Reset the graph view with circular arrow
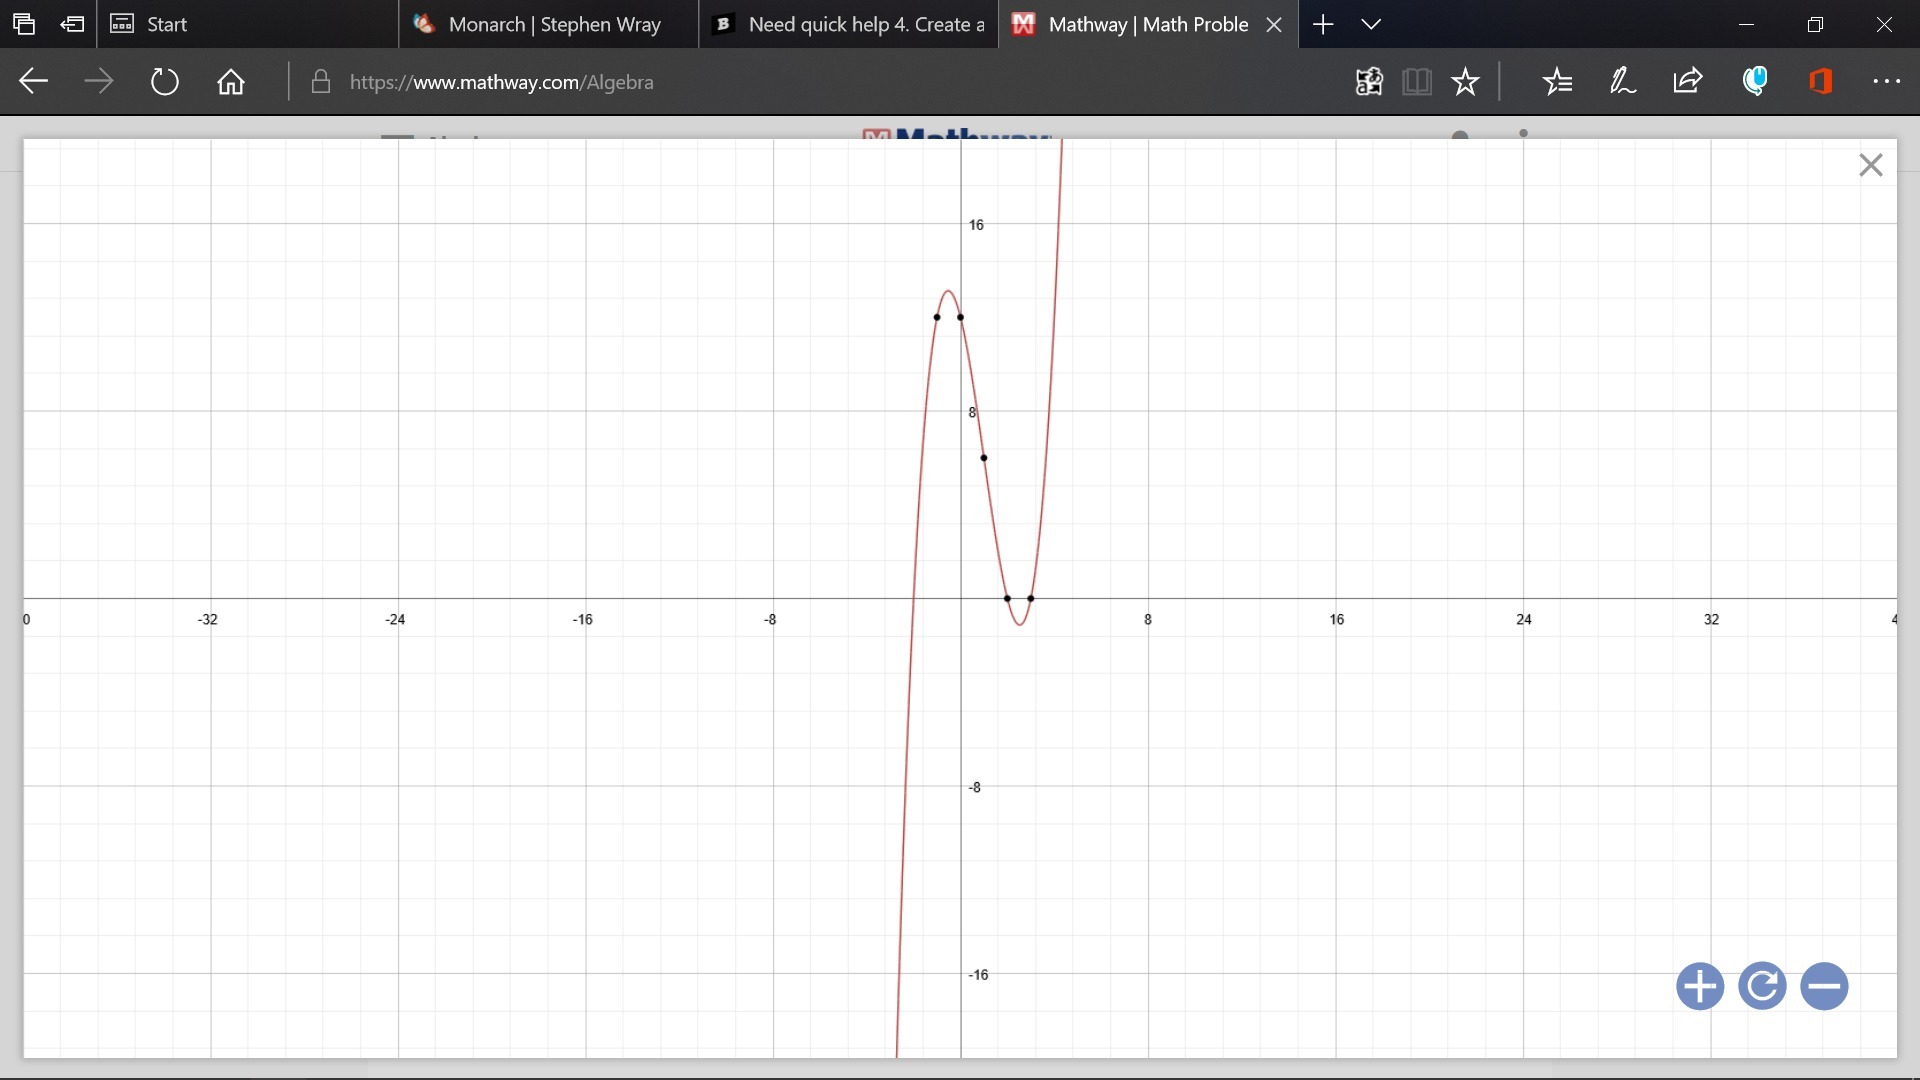 click(1762, 987)
